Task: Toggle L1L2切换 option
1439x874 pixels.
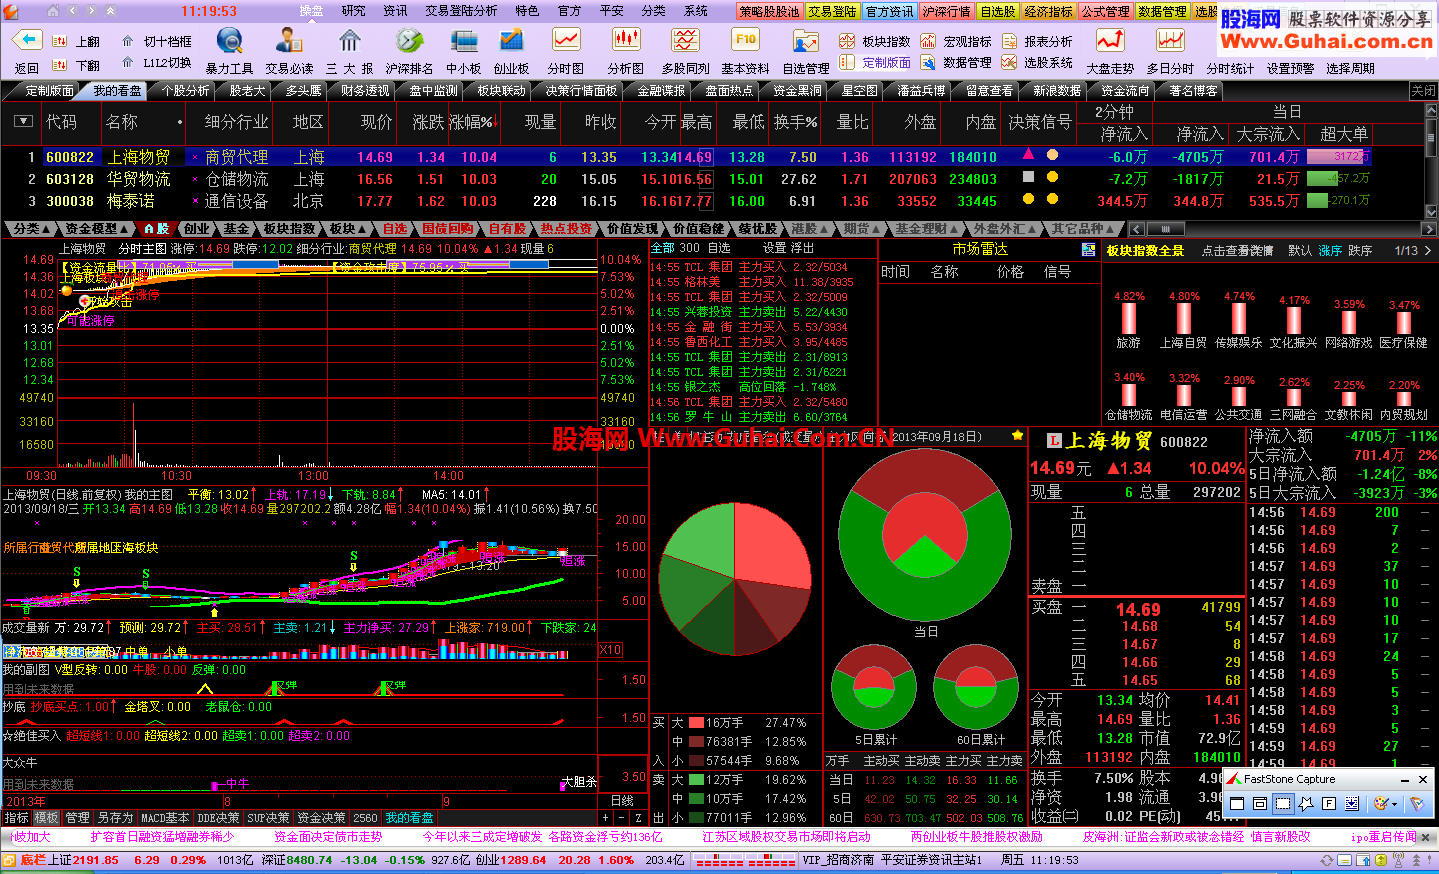Action: tap(157, 62)
